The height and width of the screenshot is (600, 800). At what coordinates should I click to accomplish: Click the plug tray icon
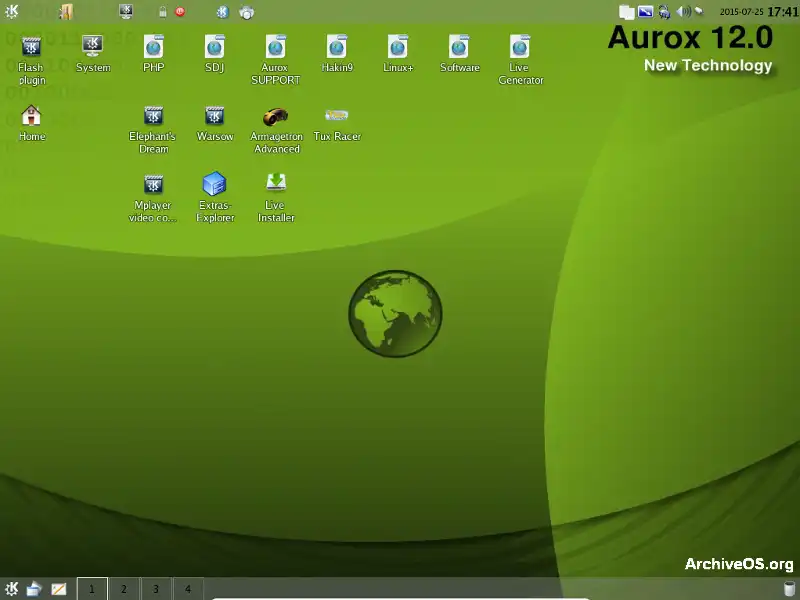699,11
